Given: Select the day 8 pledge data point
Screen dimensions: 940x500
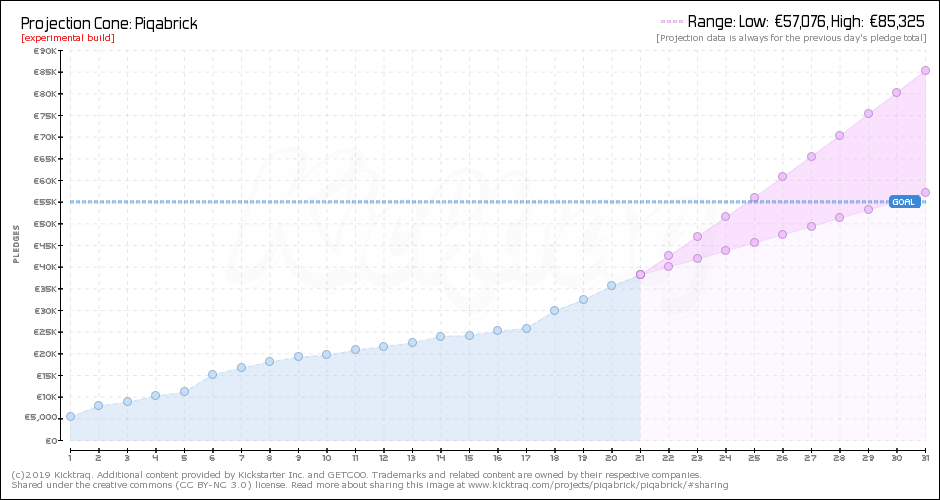Looking at the screenshot, I should click(x=269, y=362).
